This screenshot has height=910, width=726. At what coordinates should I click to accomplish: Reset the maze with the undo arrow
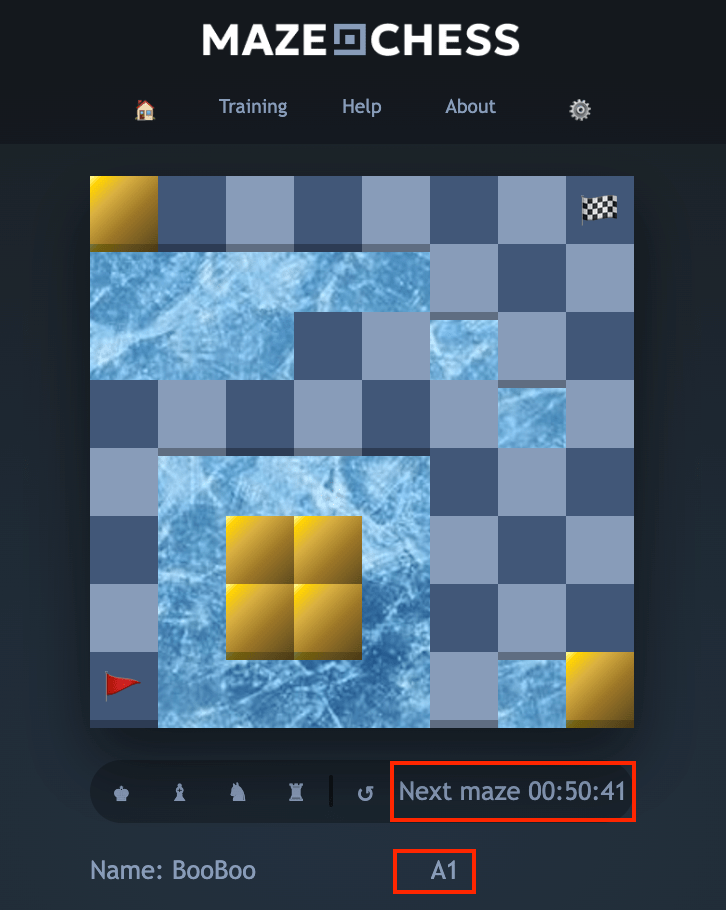[365, 793]
